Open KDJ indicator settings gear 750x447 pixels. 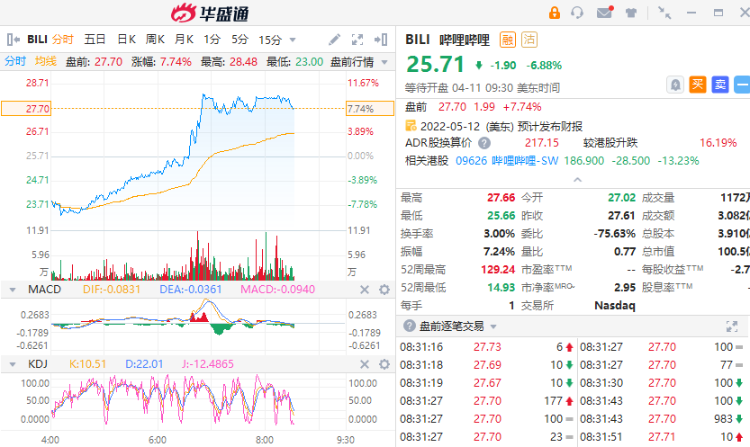point(384,365)
